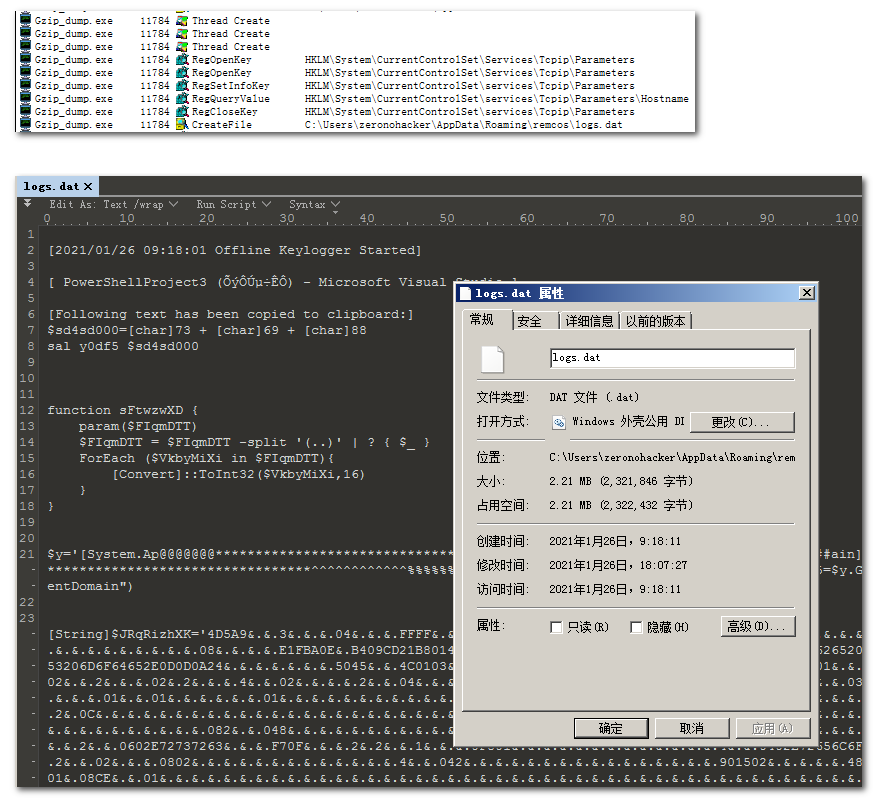Click the Windows shell DLL icon next to 打开方式

(x=558, y=422)
